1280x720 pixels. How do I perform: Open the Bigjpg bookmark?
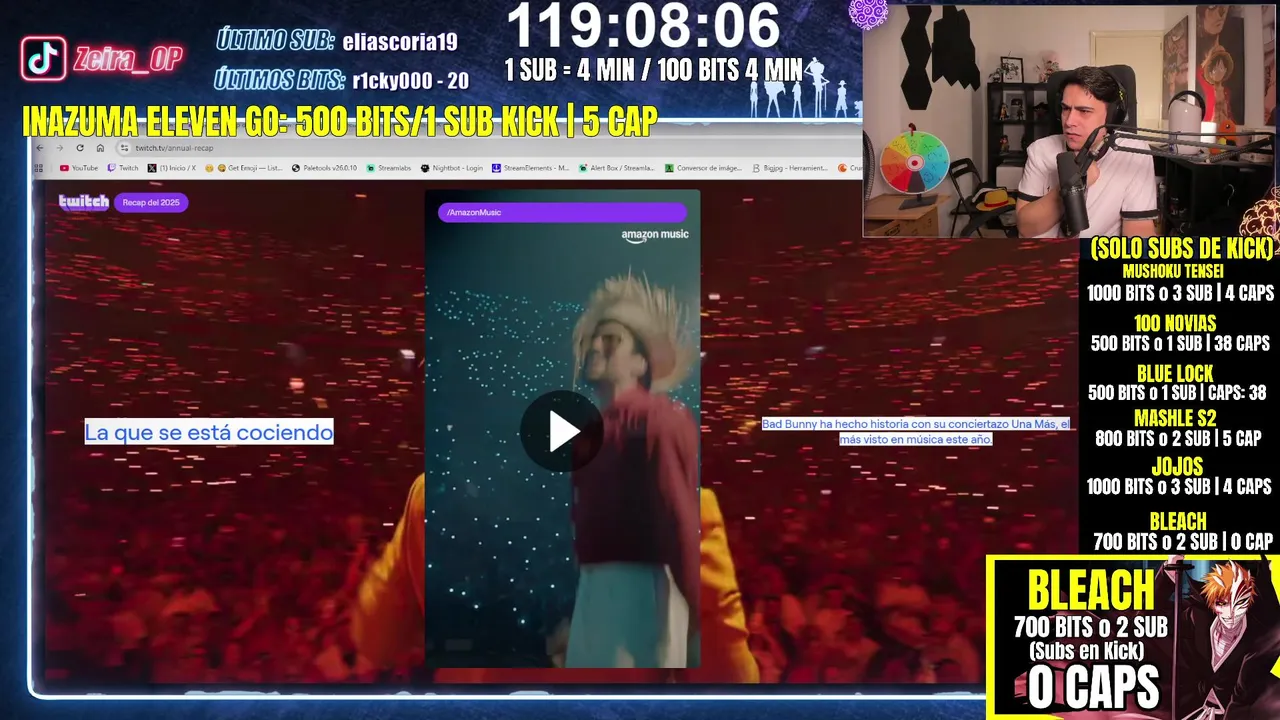[x=789, y=168]
